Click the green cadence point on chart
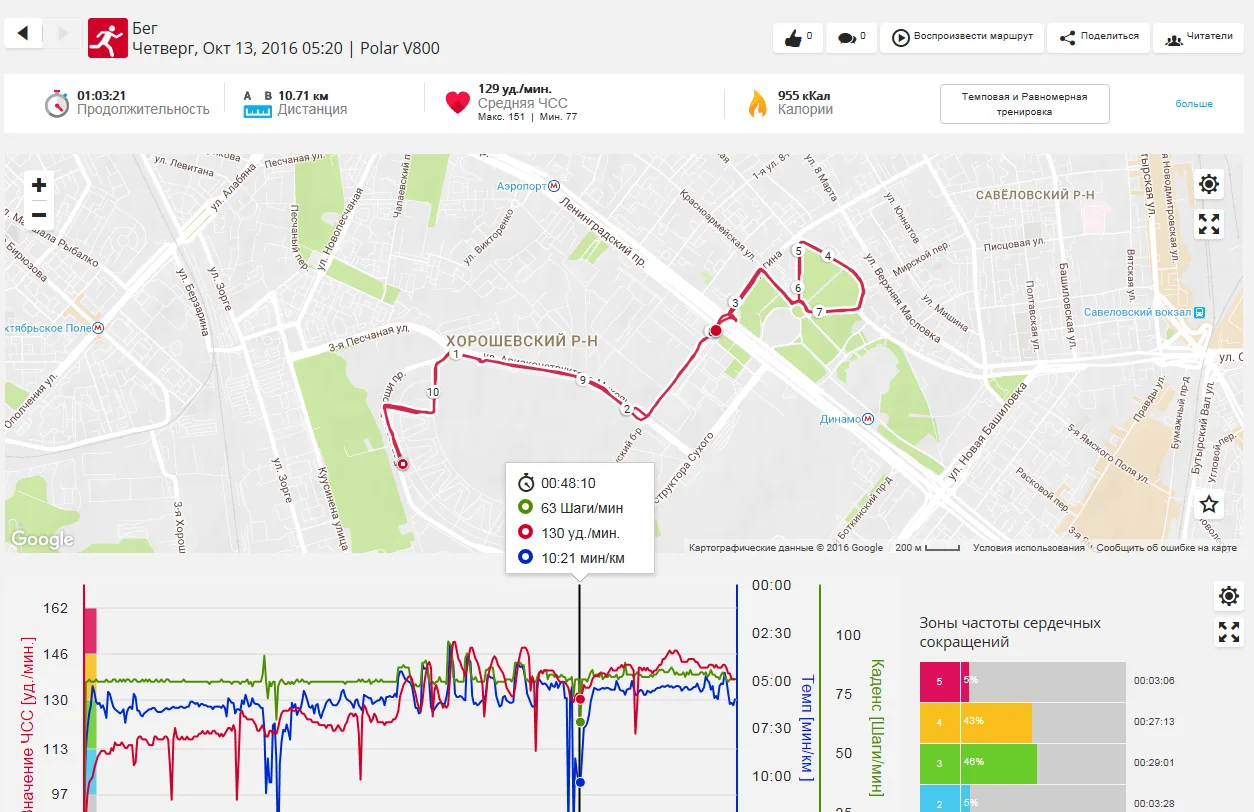 pyautogui.click(x=580, y=721)
